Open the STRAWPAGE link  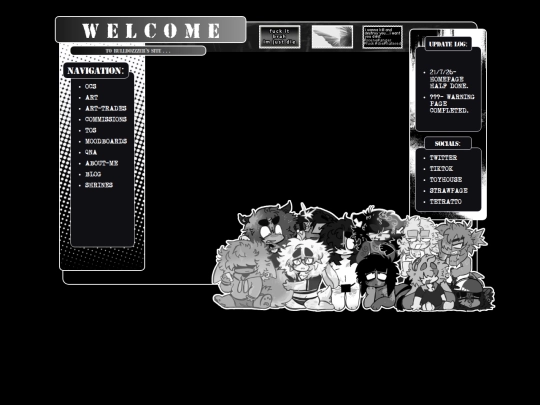448,191
